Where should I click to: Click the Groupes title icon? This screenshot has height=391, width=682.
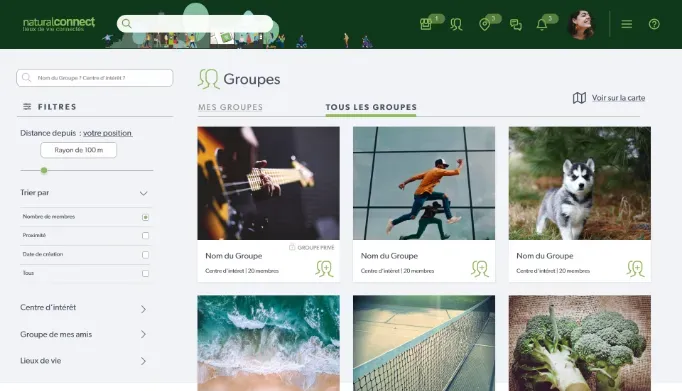click(209, 79)
